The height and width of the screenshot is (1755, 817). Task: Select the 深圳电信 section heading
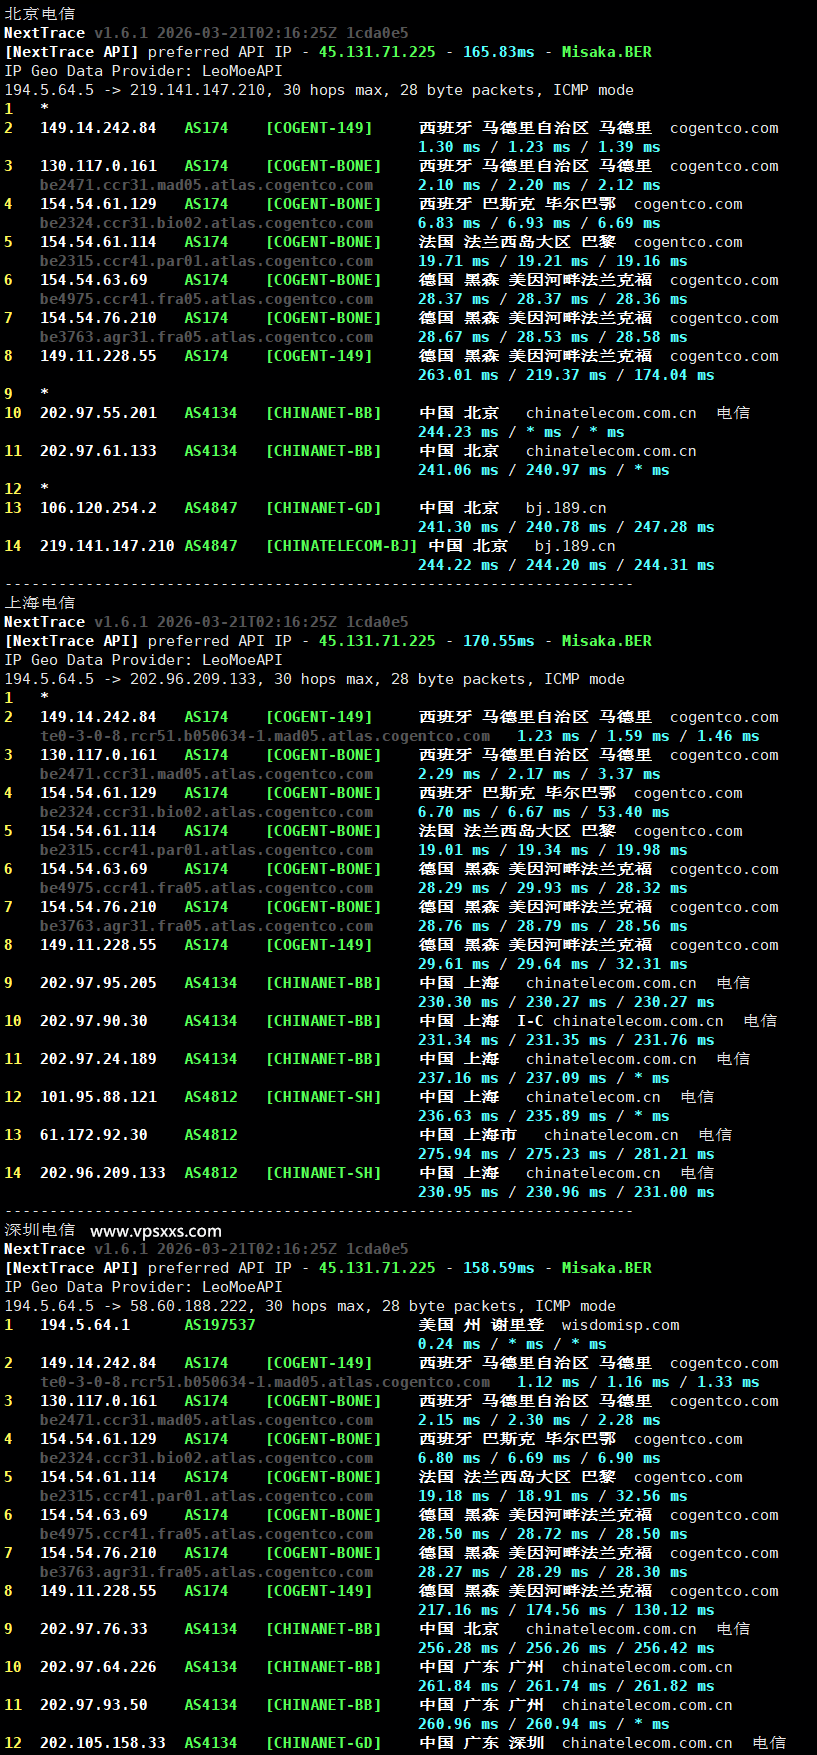[x=40, y=1230]
